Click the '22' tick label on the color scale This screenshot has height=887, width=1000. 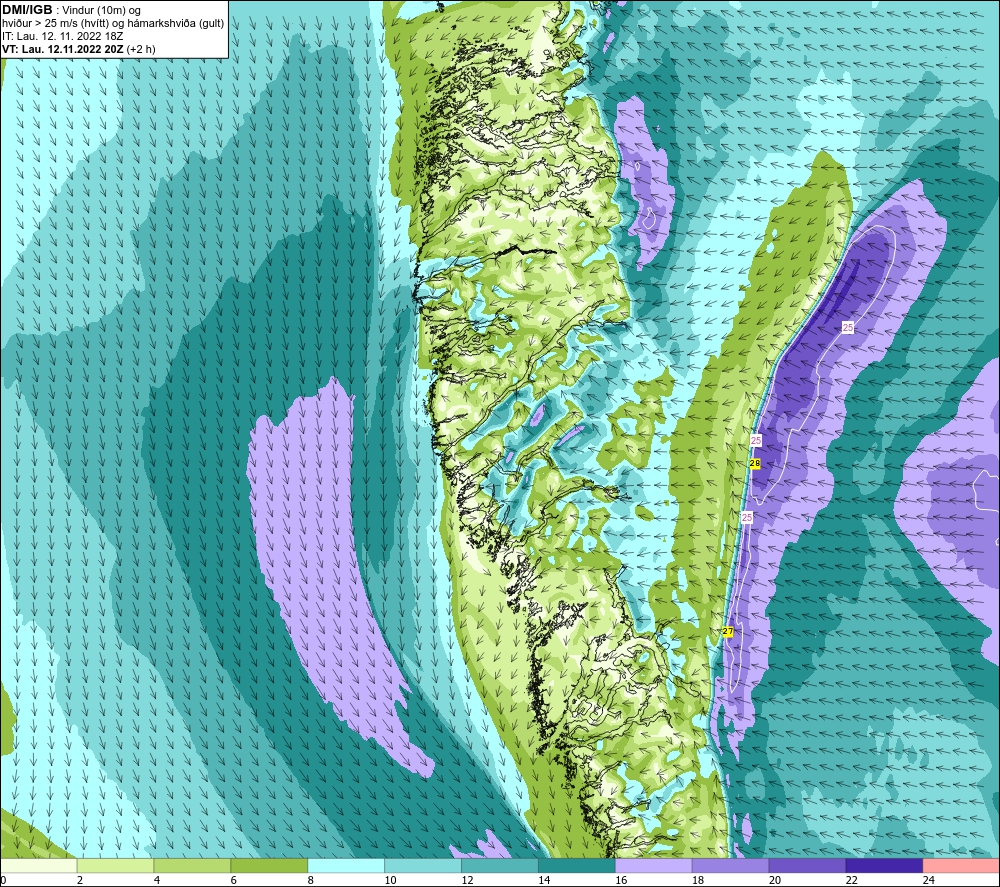click(851, 880)
